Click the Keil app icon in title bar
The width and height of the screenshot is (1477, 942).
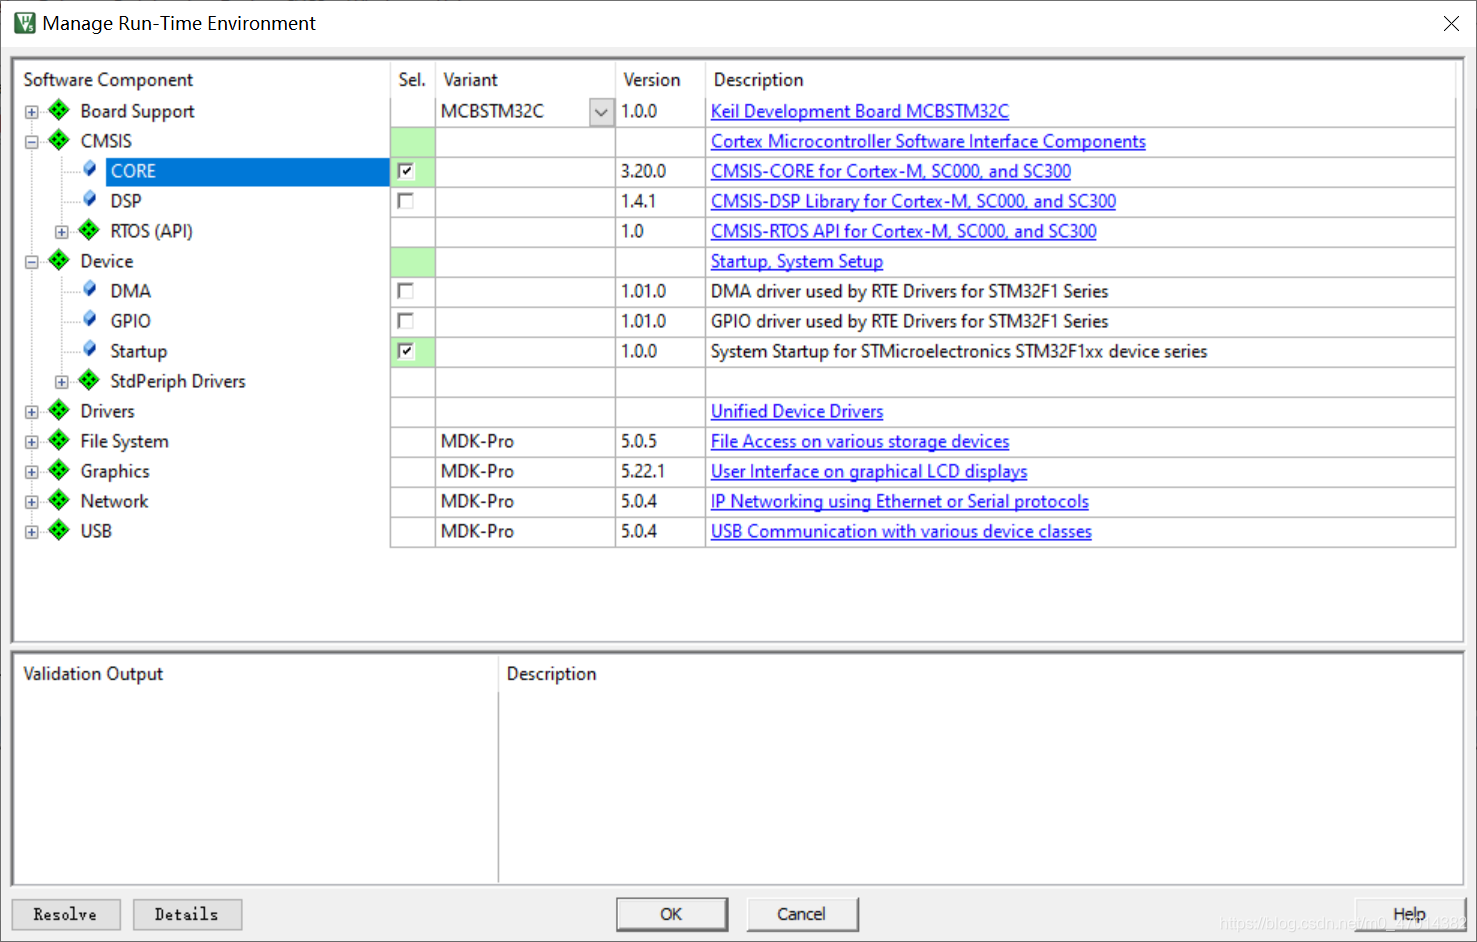[x=25, y=23]
